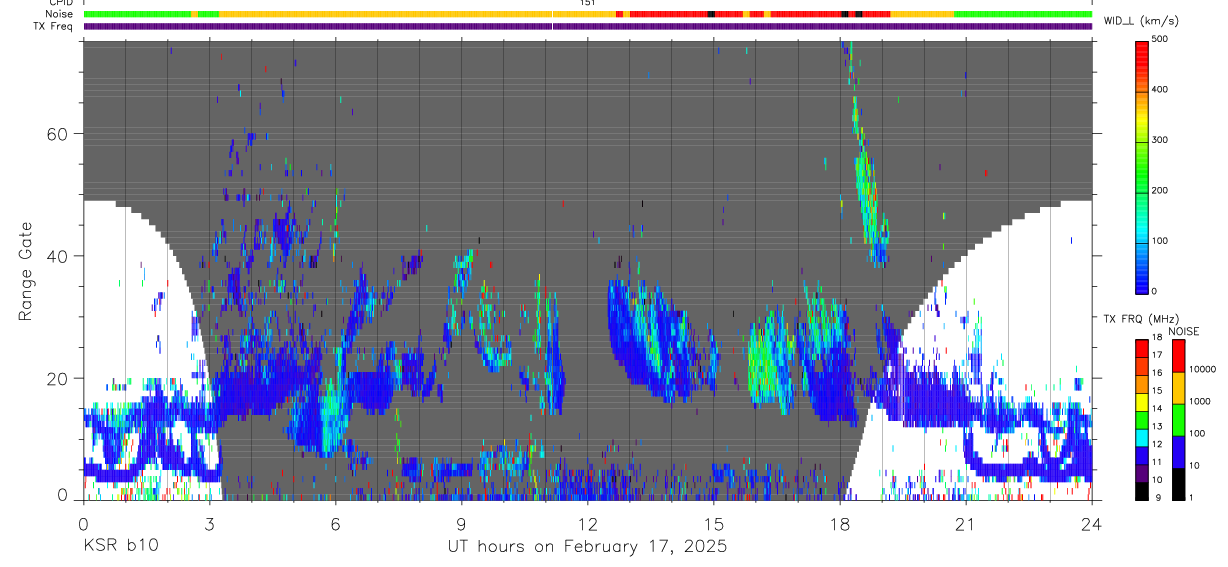Click the '16' label on TX FRQ legend
This screenshot has height=567, width=1228.
[x=1158, y=373]
